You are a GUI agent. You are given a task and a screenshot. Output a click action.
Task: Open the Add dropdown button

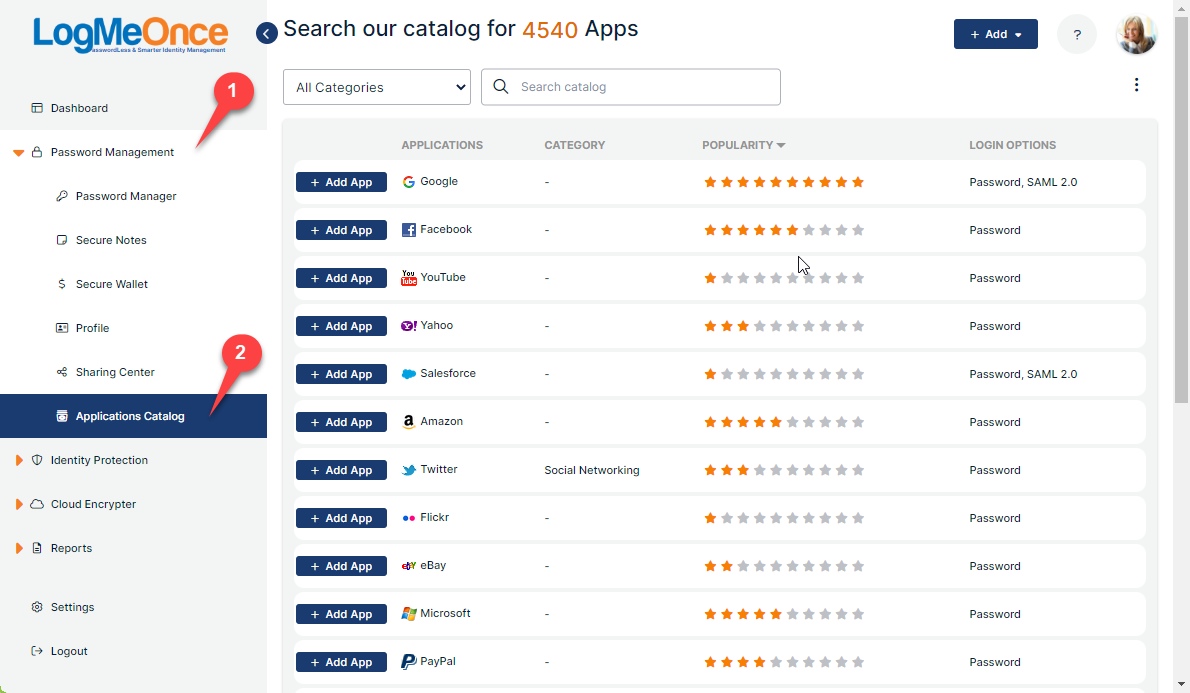click(x=996, y=34)
